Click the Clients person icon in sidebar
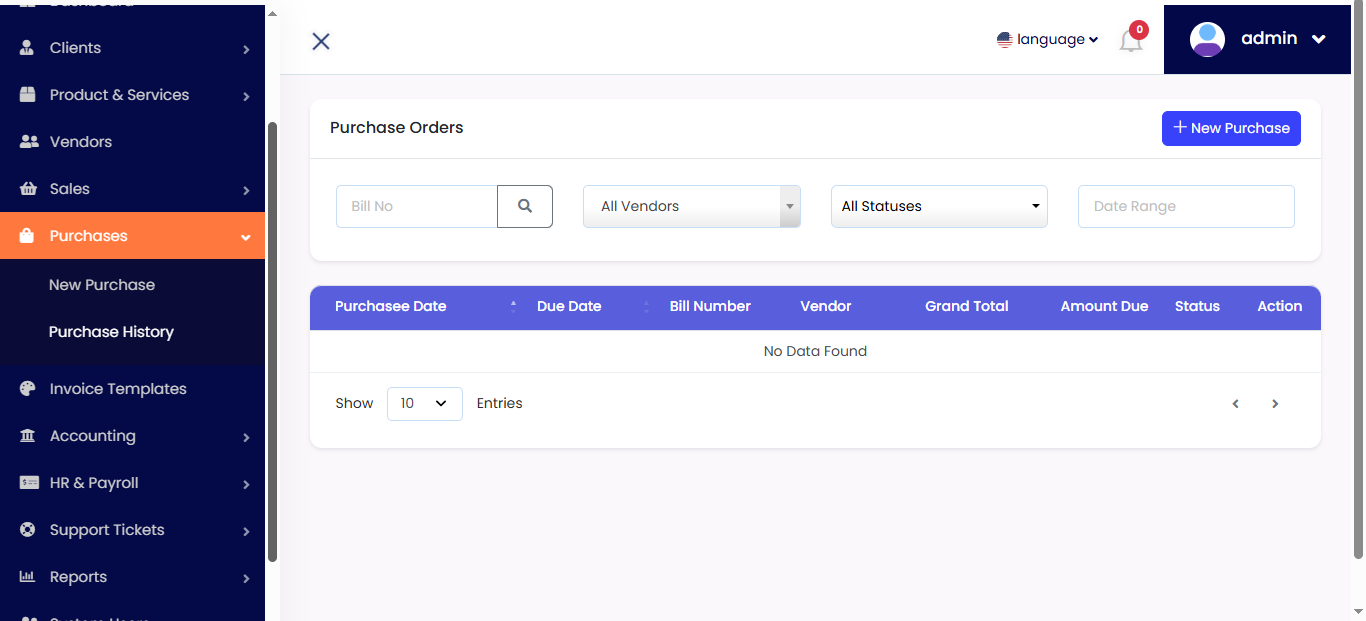 tap(28, 48)
